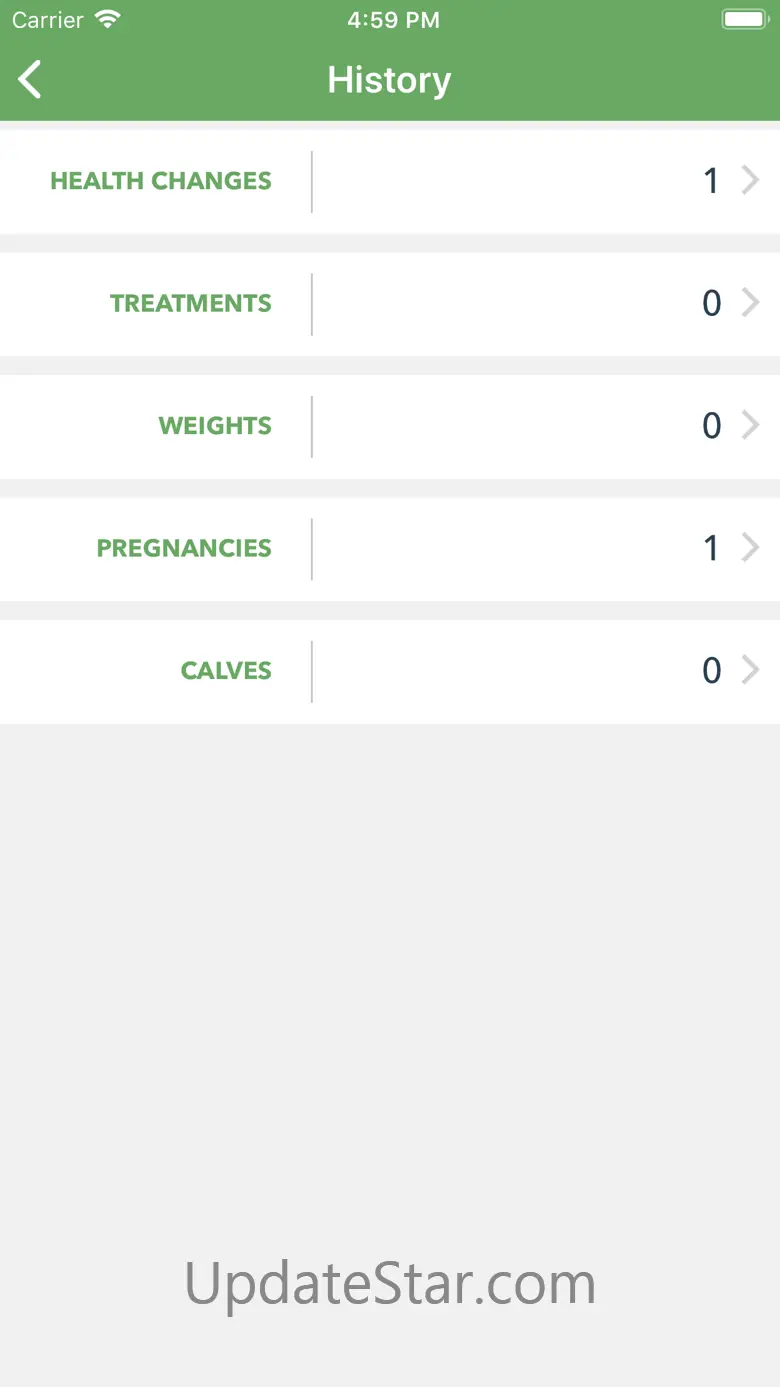This screenshot has height=1387, width=780.
Task: Tap the Calves count value
Action: [711, 670]
